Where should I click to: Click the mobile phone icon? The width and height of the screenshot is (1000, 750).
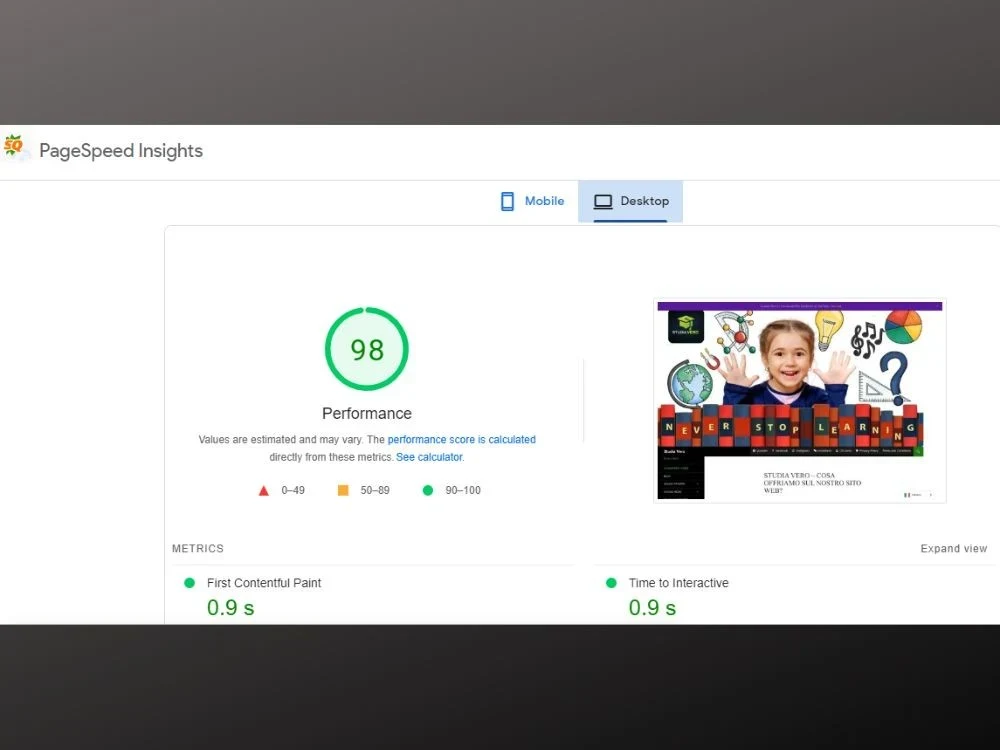pyautogui.click(x=507, y=202)
